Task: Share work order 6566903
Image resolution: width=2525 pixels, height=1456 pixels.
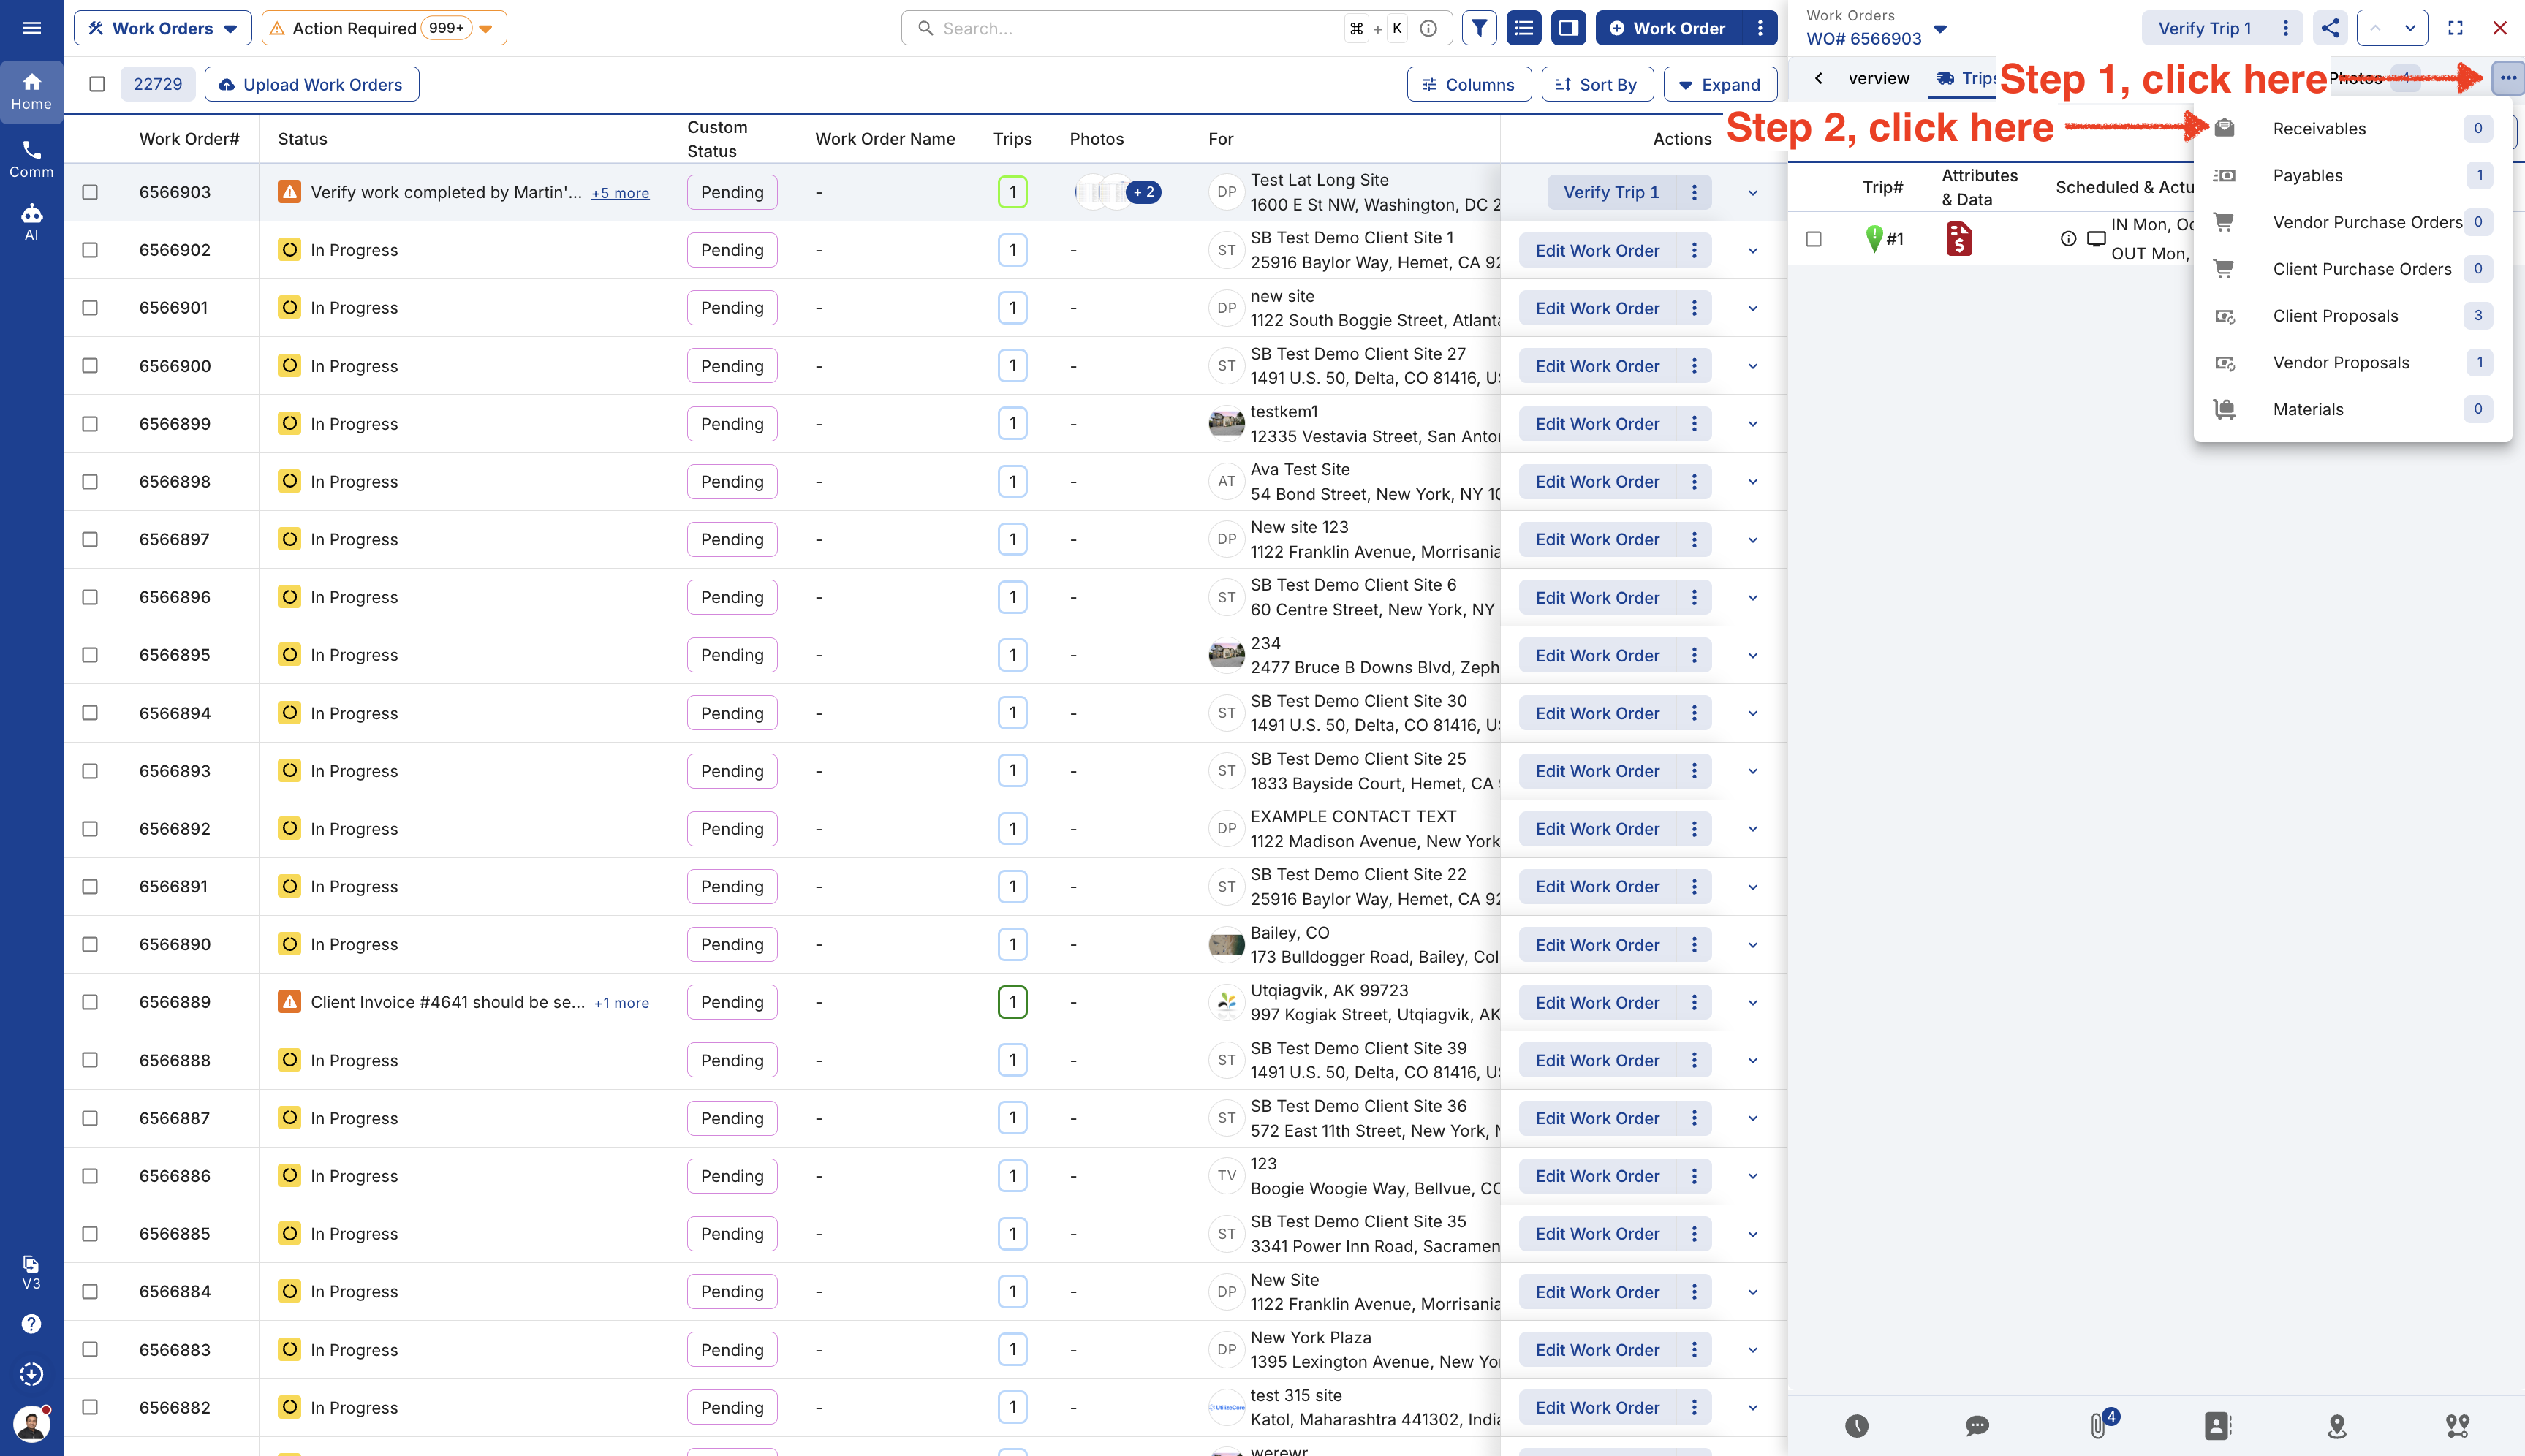Action: (x=2330, y=28)
